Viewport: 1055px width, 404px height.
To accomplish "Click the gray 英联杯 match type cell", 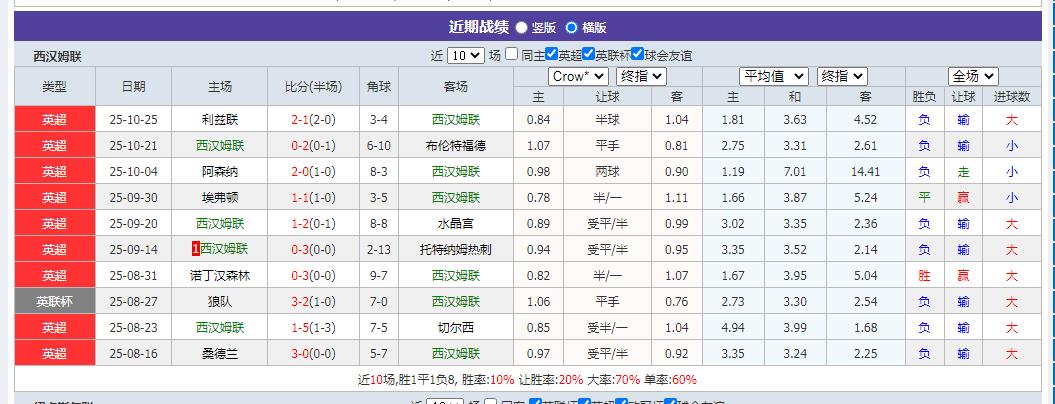I will click(x=54, y=301).
